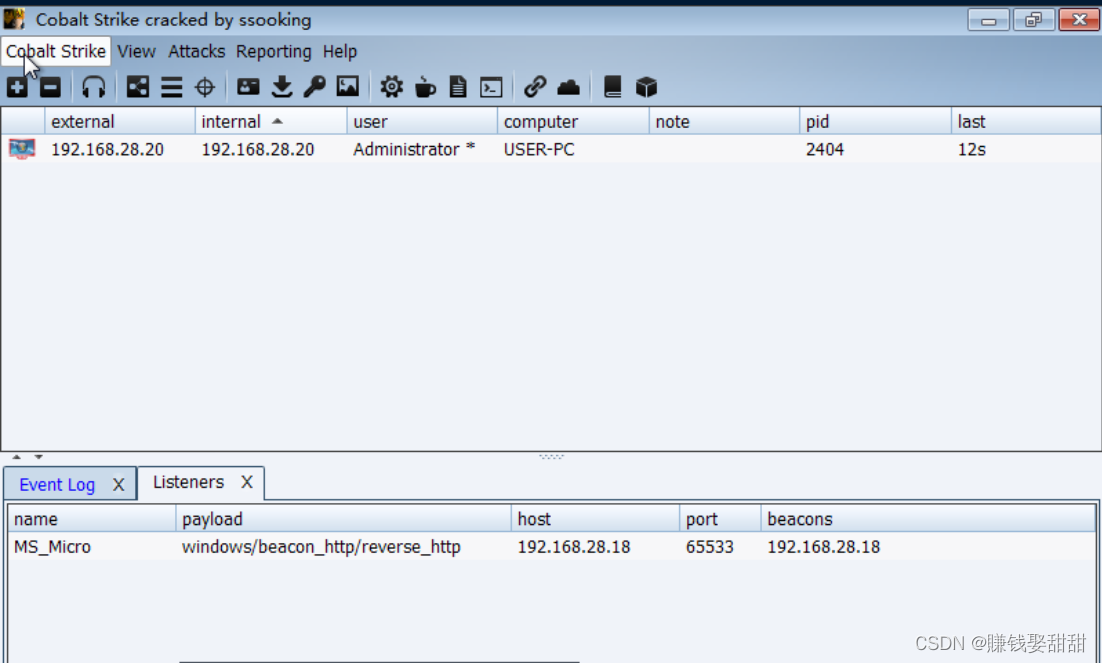
Task: Open the Reporting menu
Action: [273, 51]
